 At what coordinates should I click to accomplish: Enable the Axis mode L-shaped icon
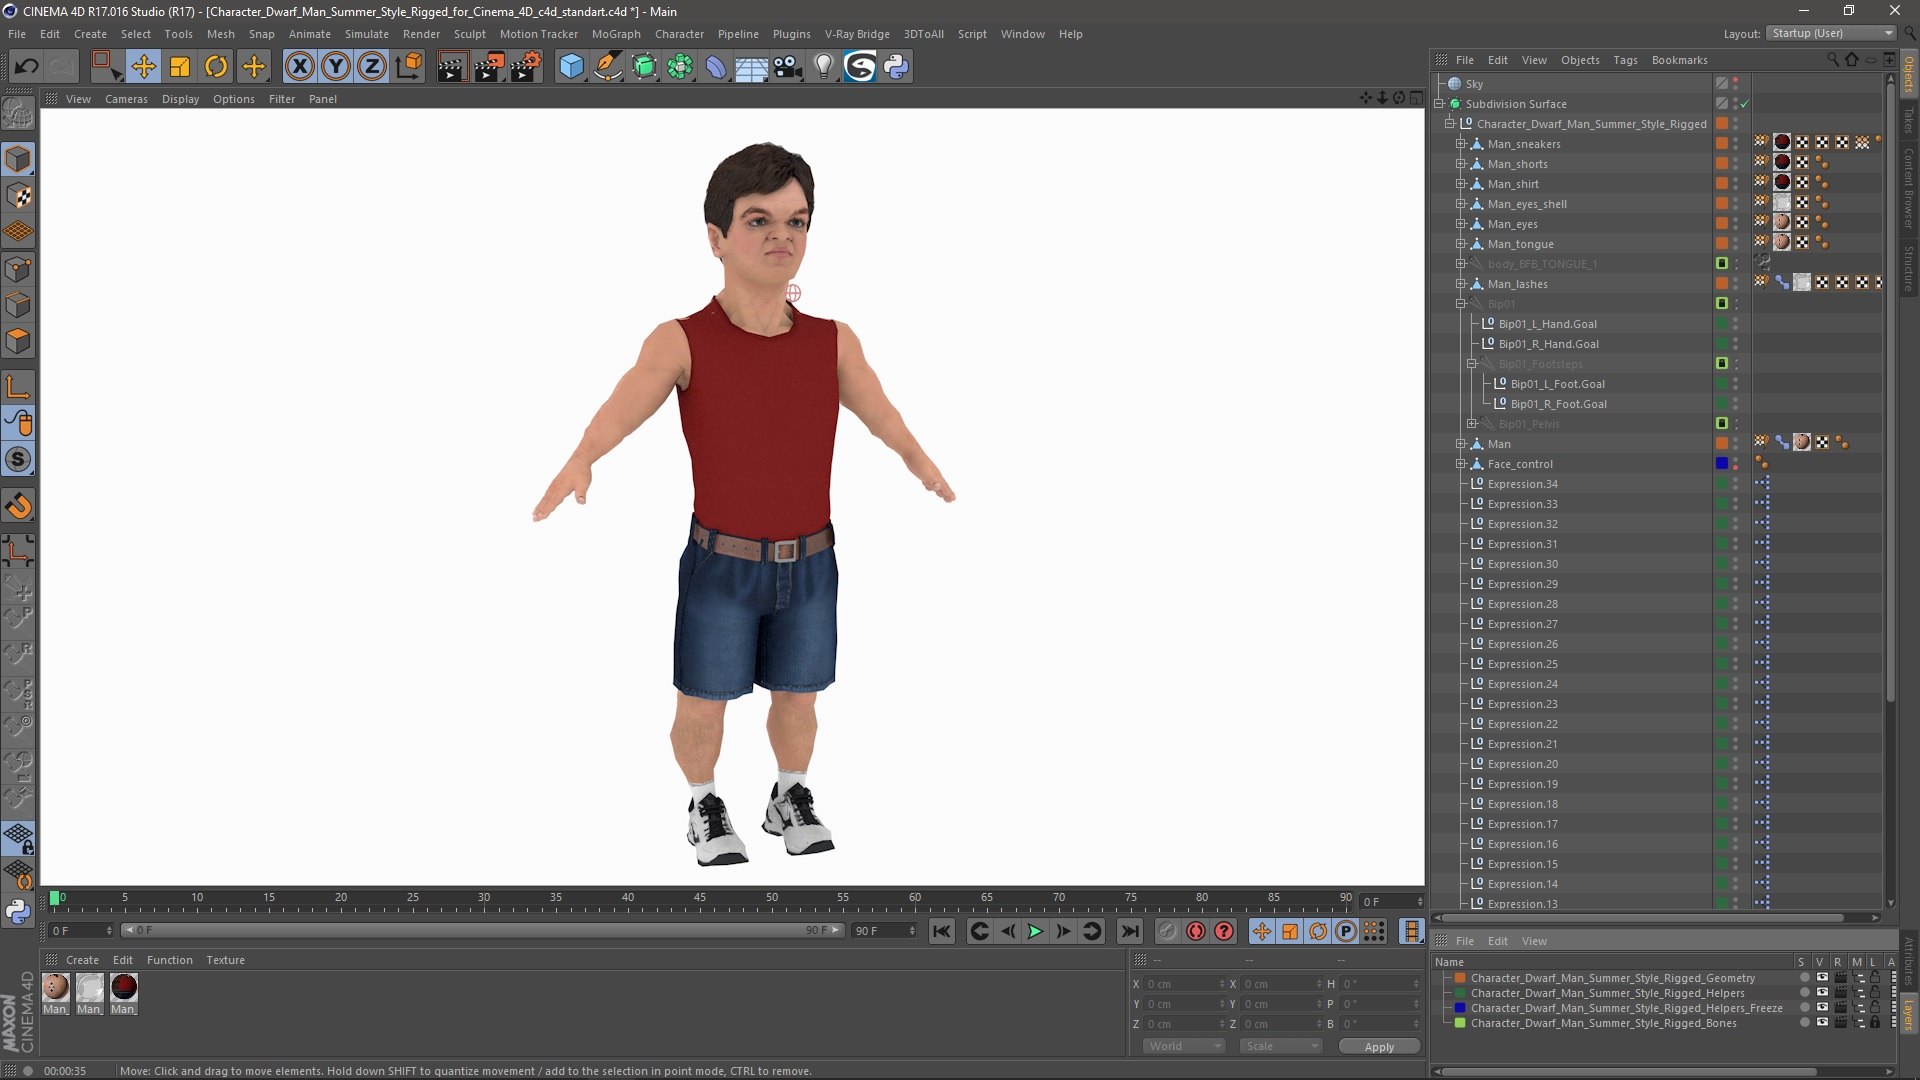pyautogui.click(x=18, y=387)
